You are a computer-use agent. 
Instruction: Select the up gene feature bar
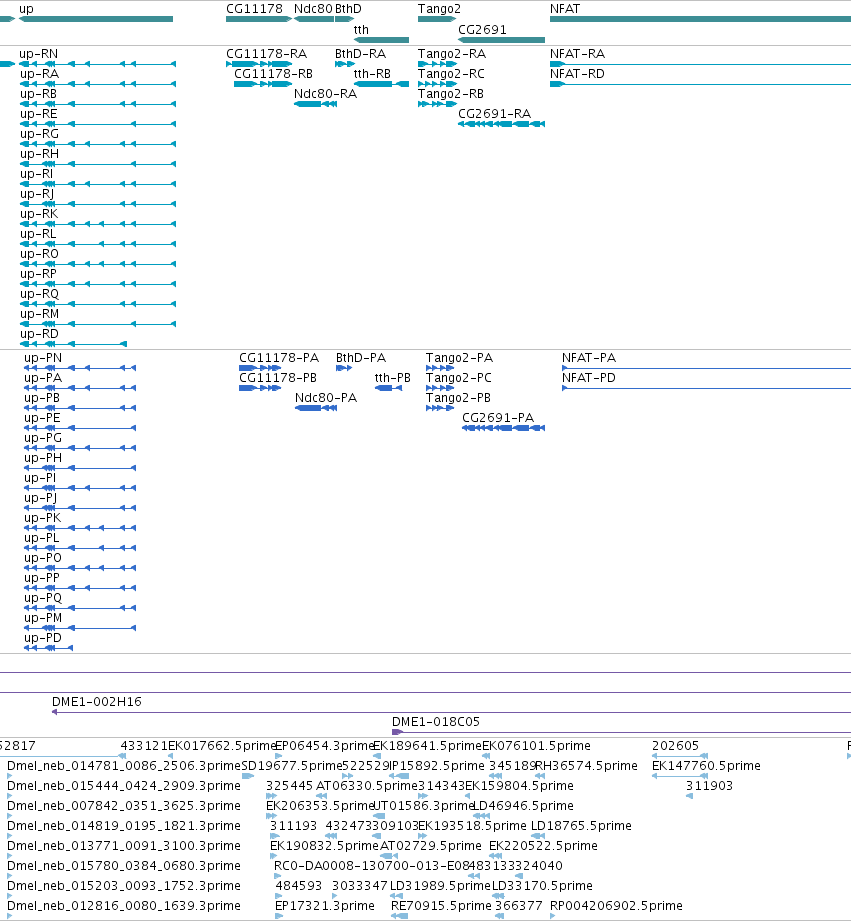pyautogui.click(x=96, y=19)
